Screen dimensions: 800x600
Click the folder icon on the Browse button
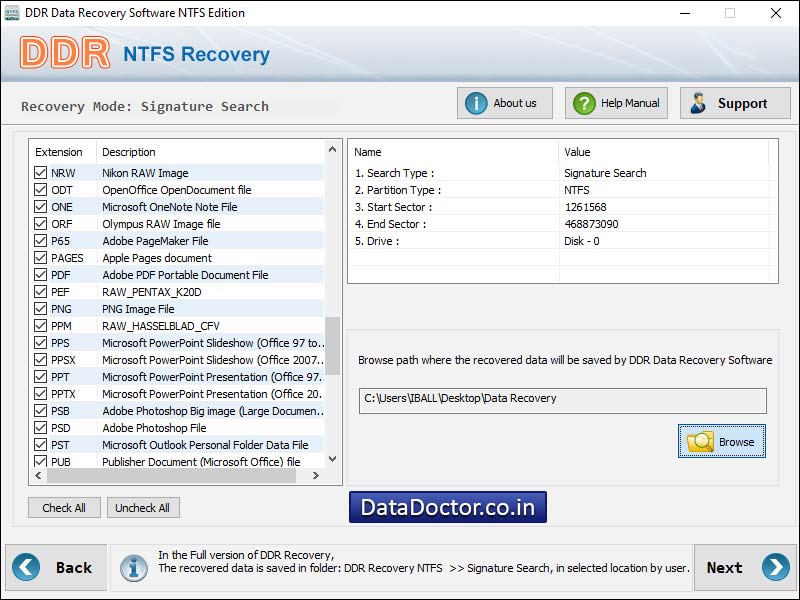[x=698, y=441]
